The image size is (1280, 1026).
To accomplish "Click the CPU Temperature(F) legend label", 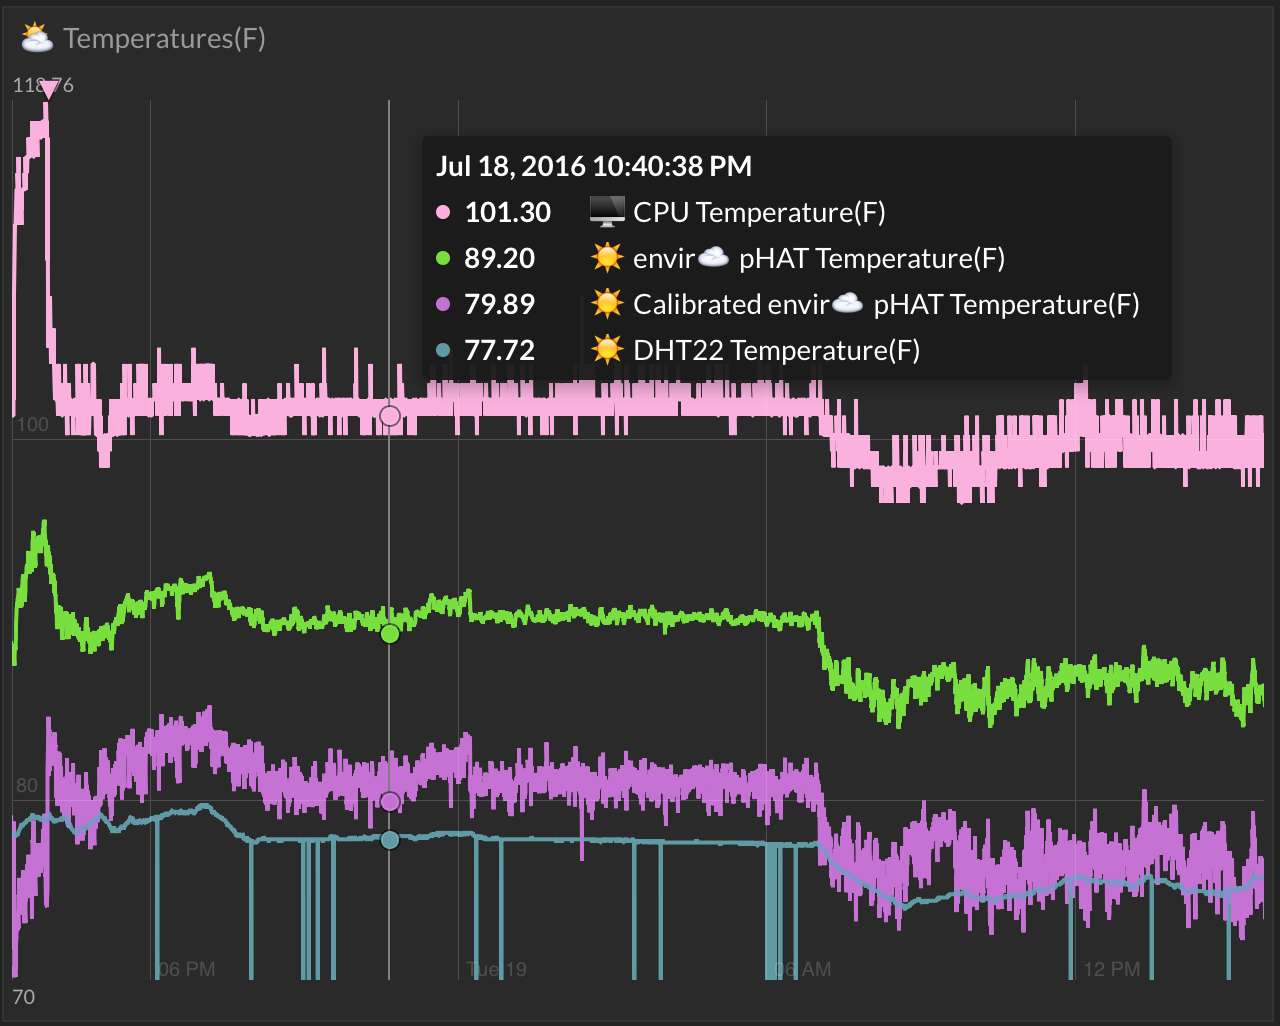I will 759,212.
